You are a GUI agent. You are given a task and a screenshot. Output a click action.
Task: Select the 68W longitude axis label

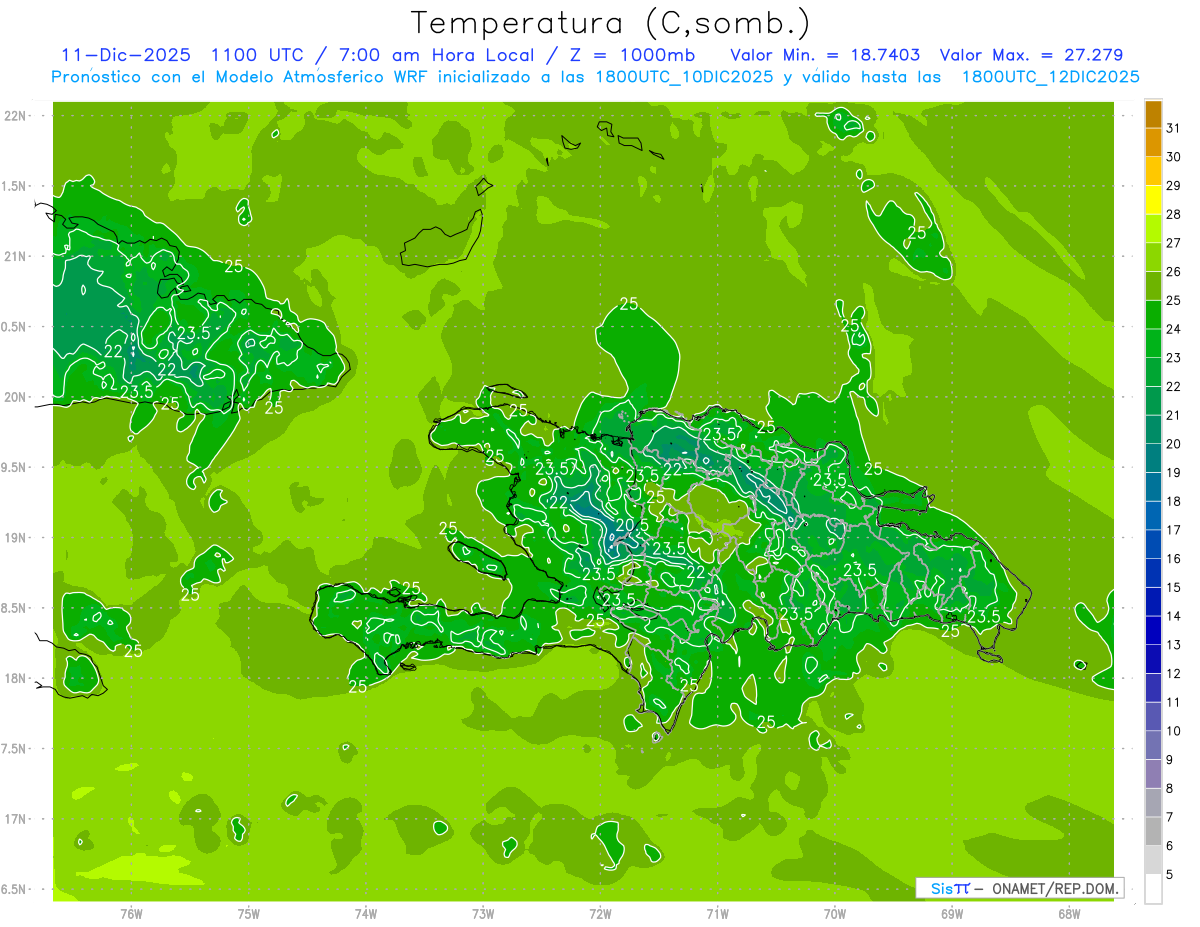(x=1069, y=913)
